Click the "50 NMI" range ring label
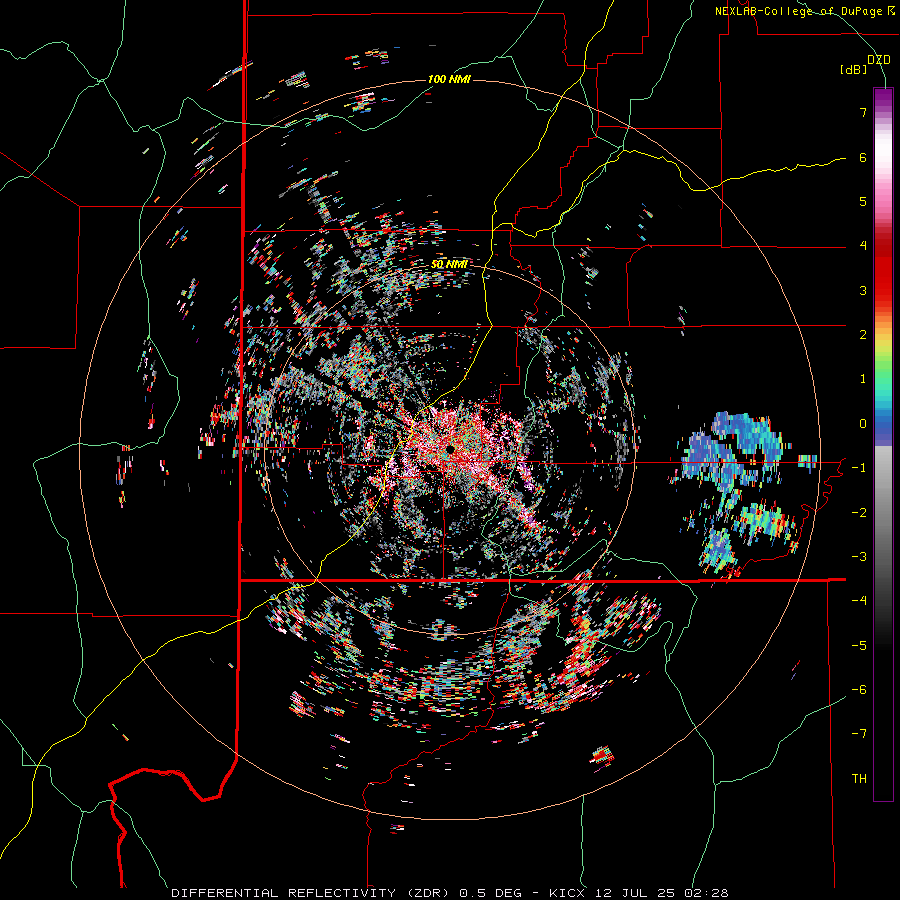The width and height of the screenshot is (900, 900). (449, 264)
